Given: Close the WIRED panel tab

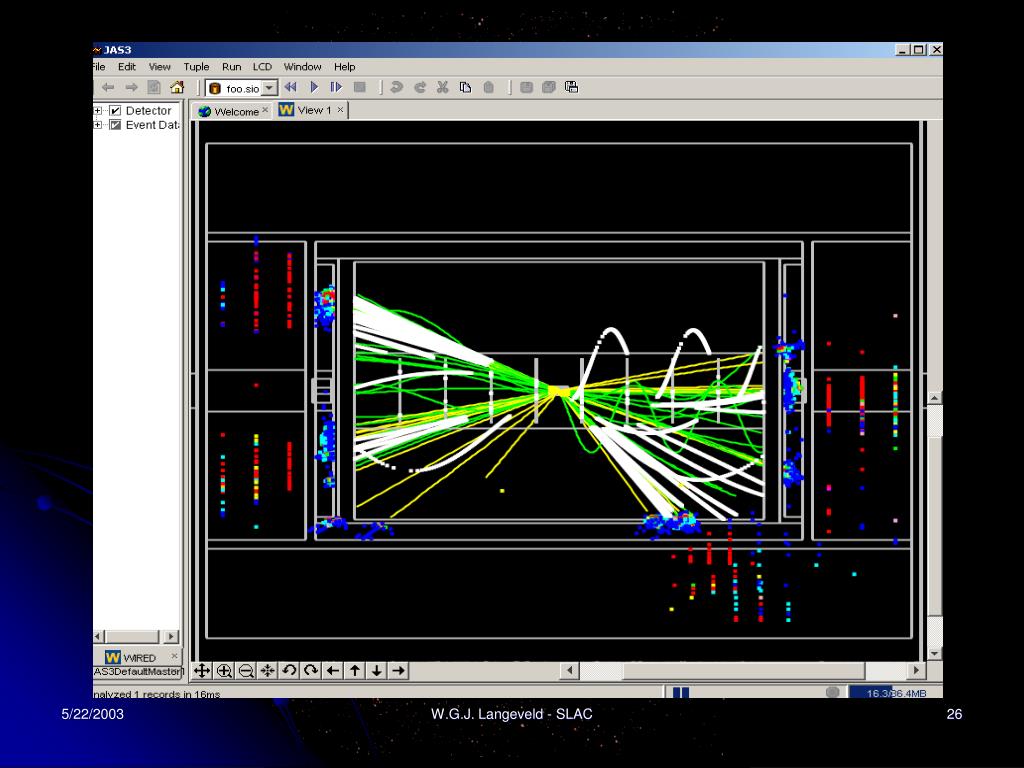Looking at the screenshot, I should [x=174, y=655].
